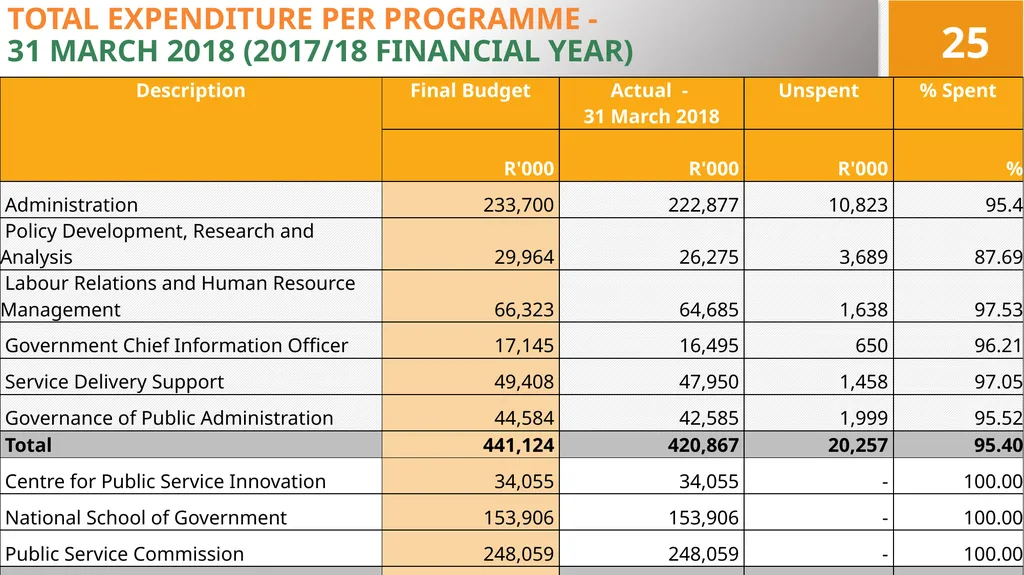Click actual value 47,950
The height and width of the screenshot is (575, 1024).
[709, 382]
